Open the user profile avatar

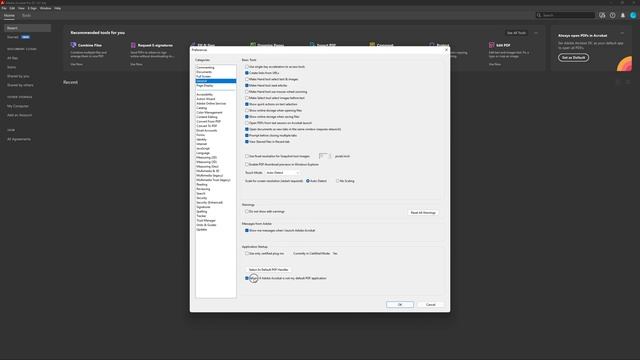[633, 15]
